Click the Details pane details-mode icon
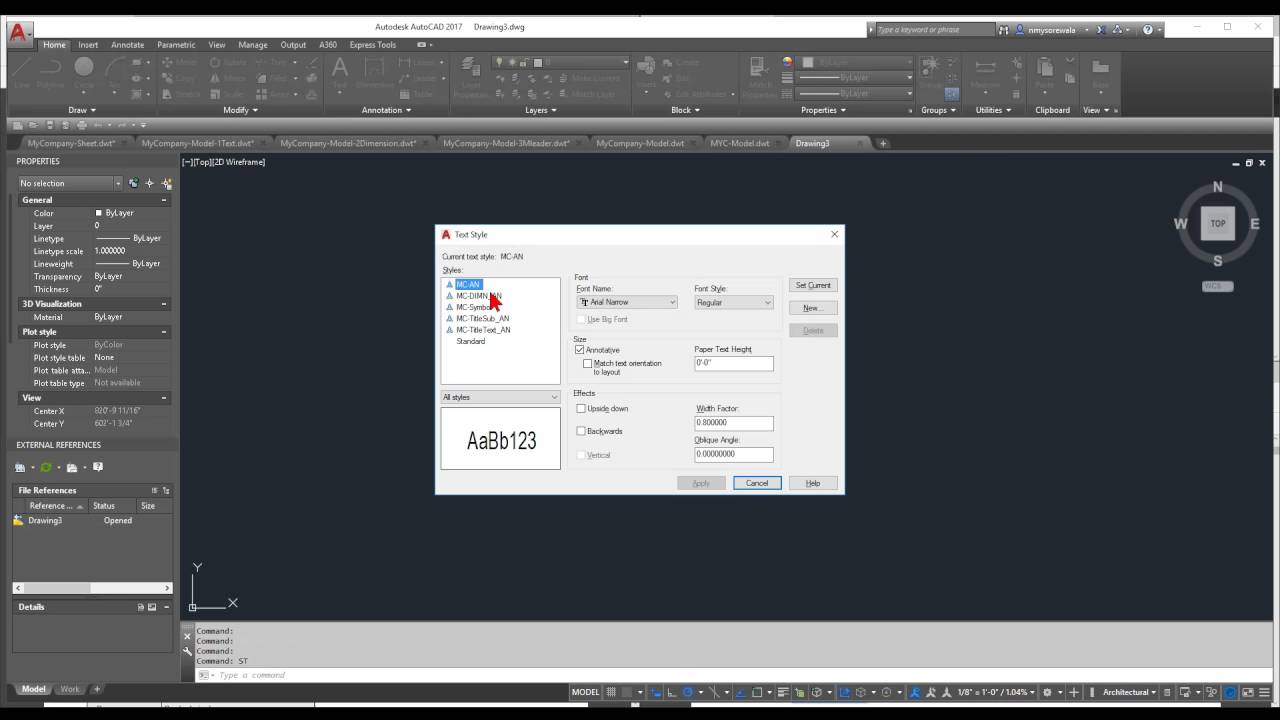Image resolution: width=1280 pixels, height=720 pixels. pos(141,607)
